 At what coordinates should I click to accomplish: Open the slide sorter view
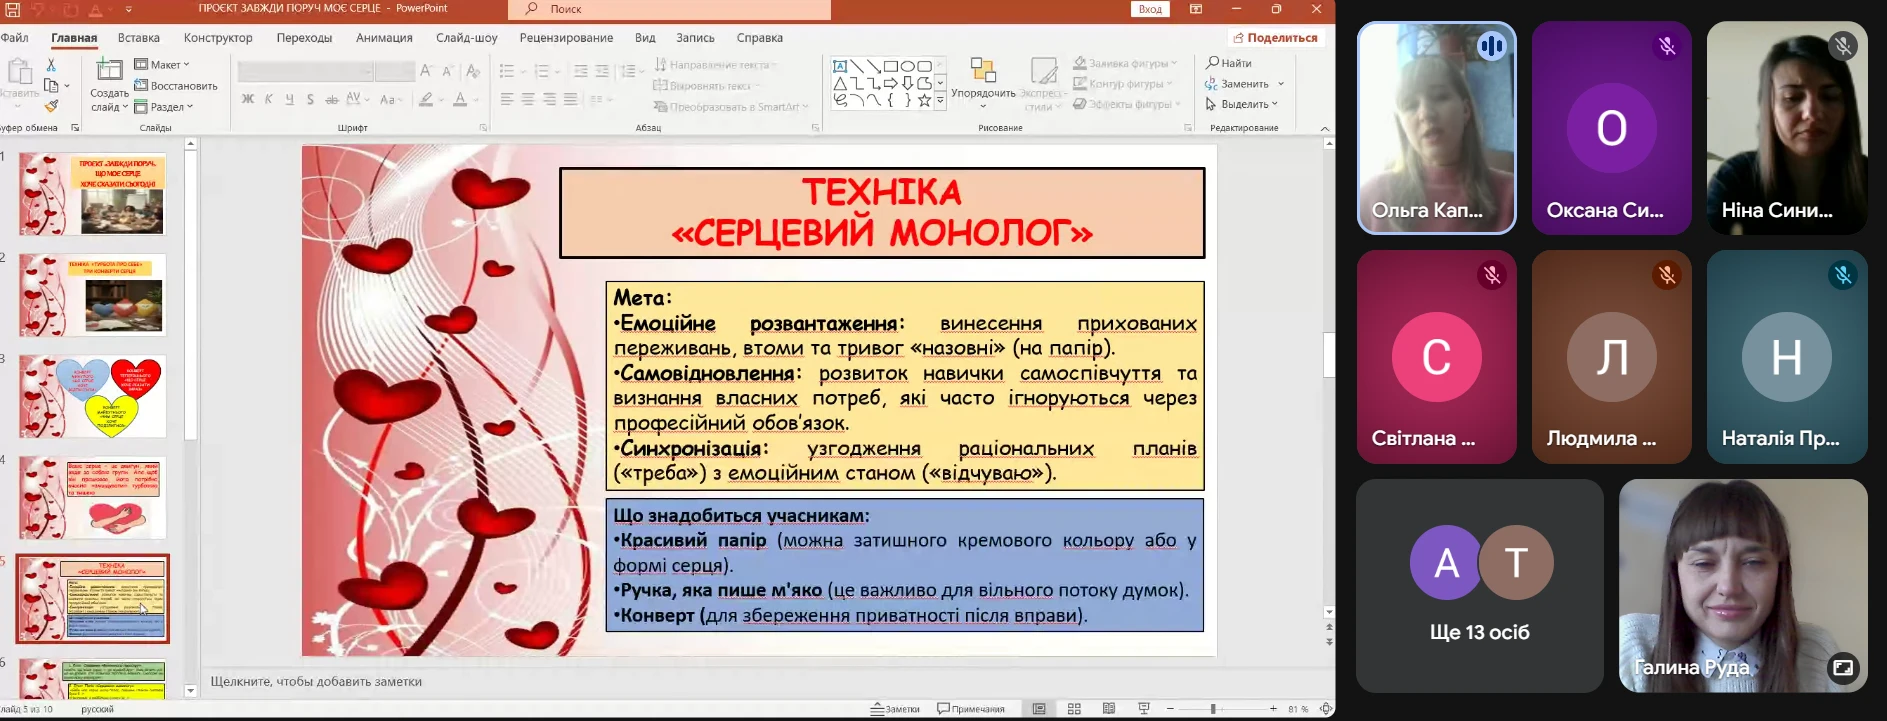pos(1074,709)
